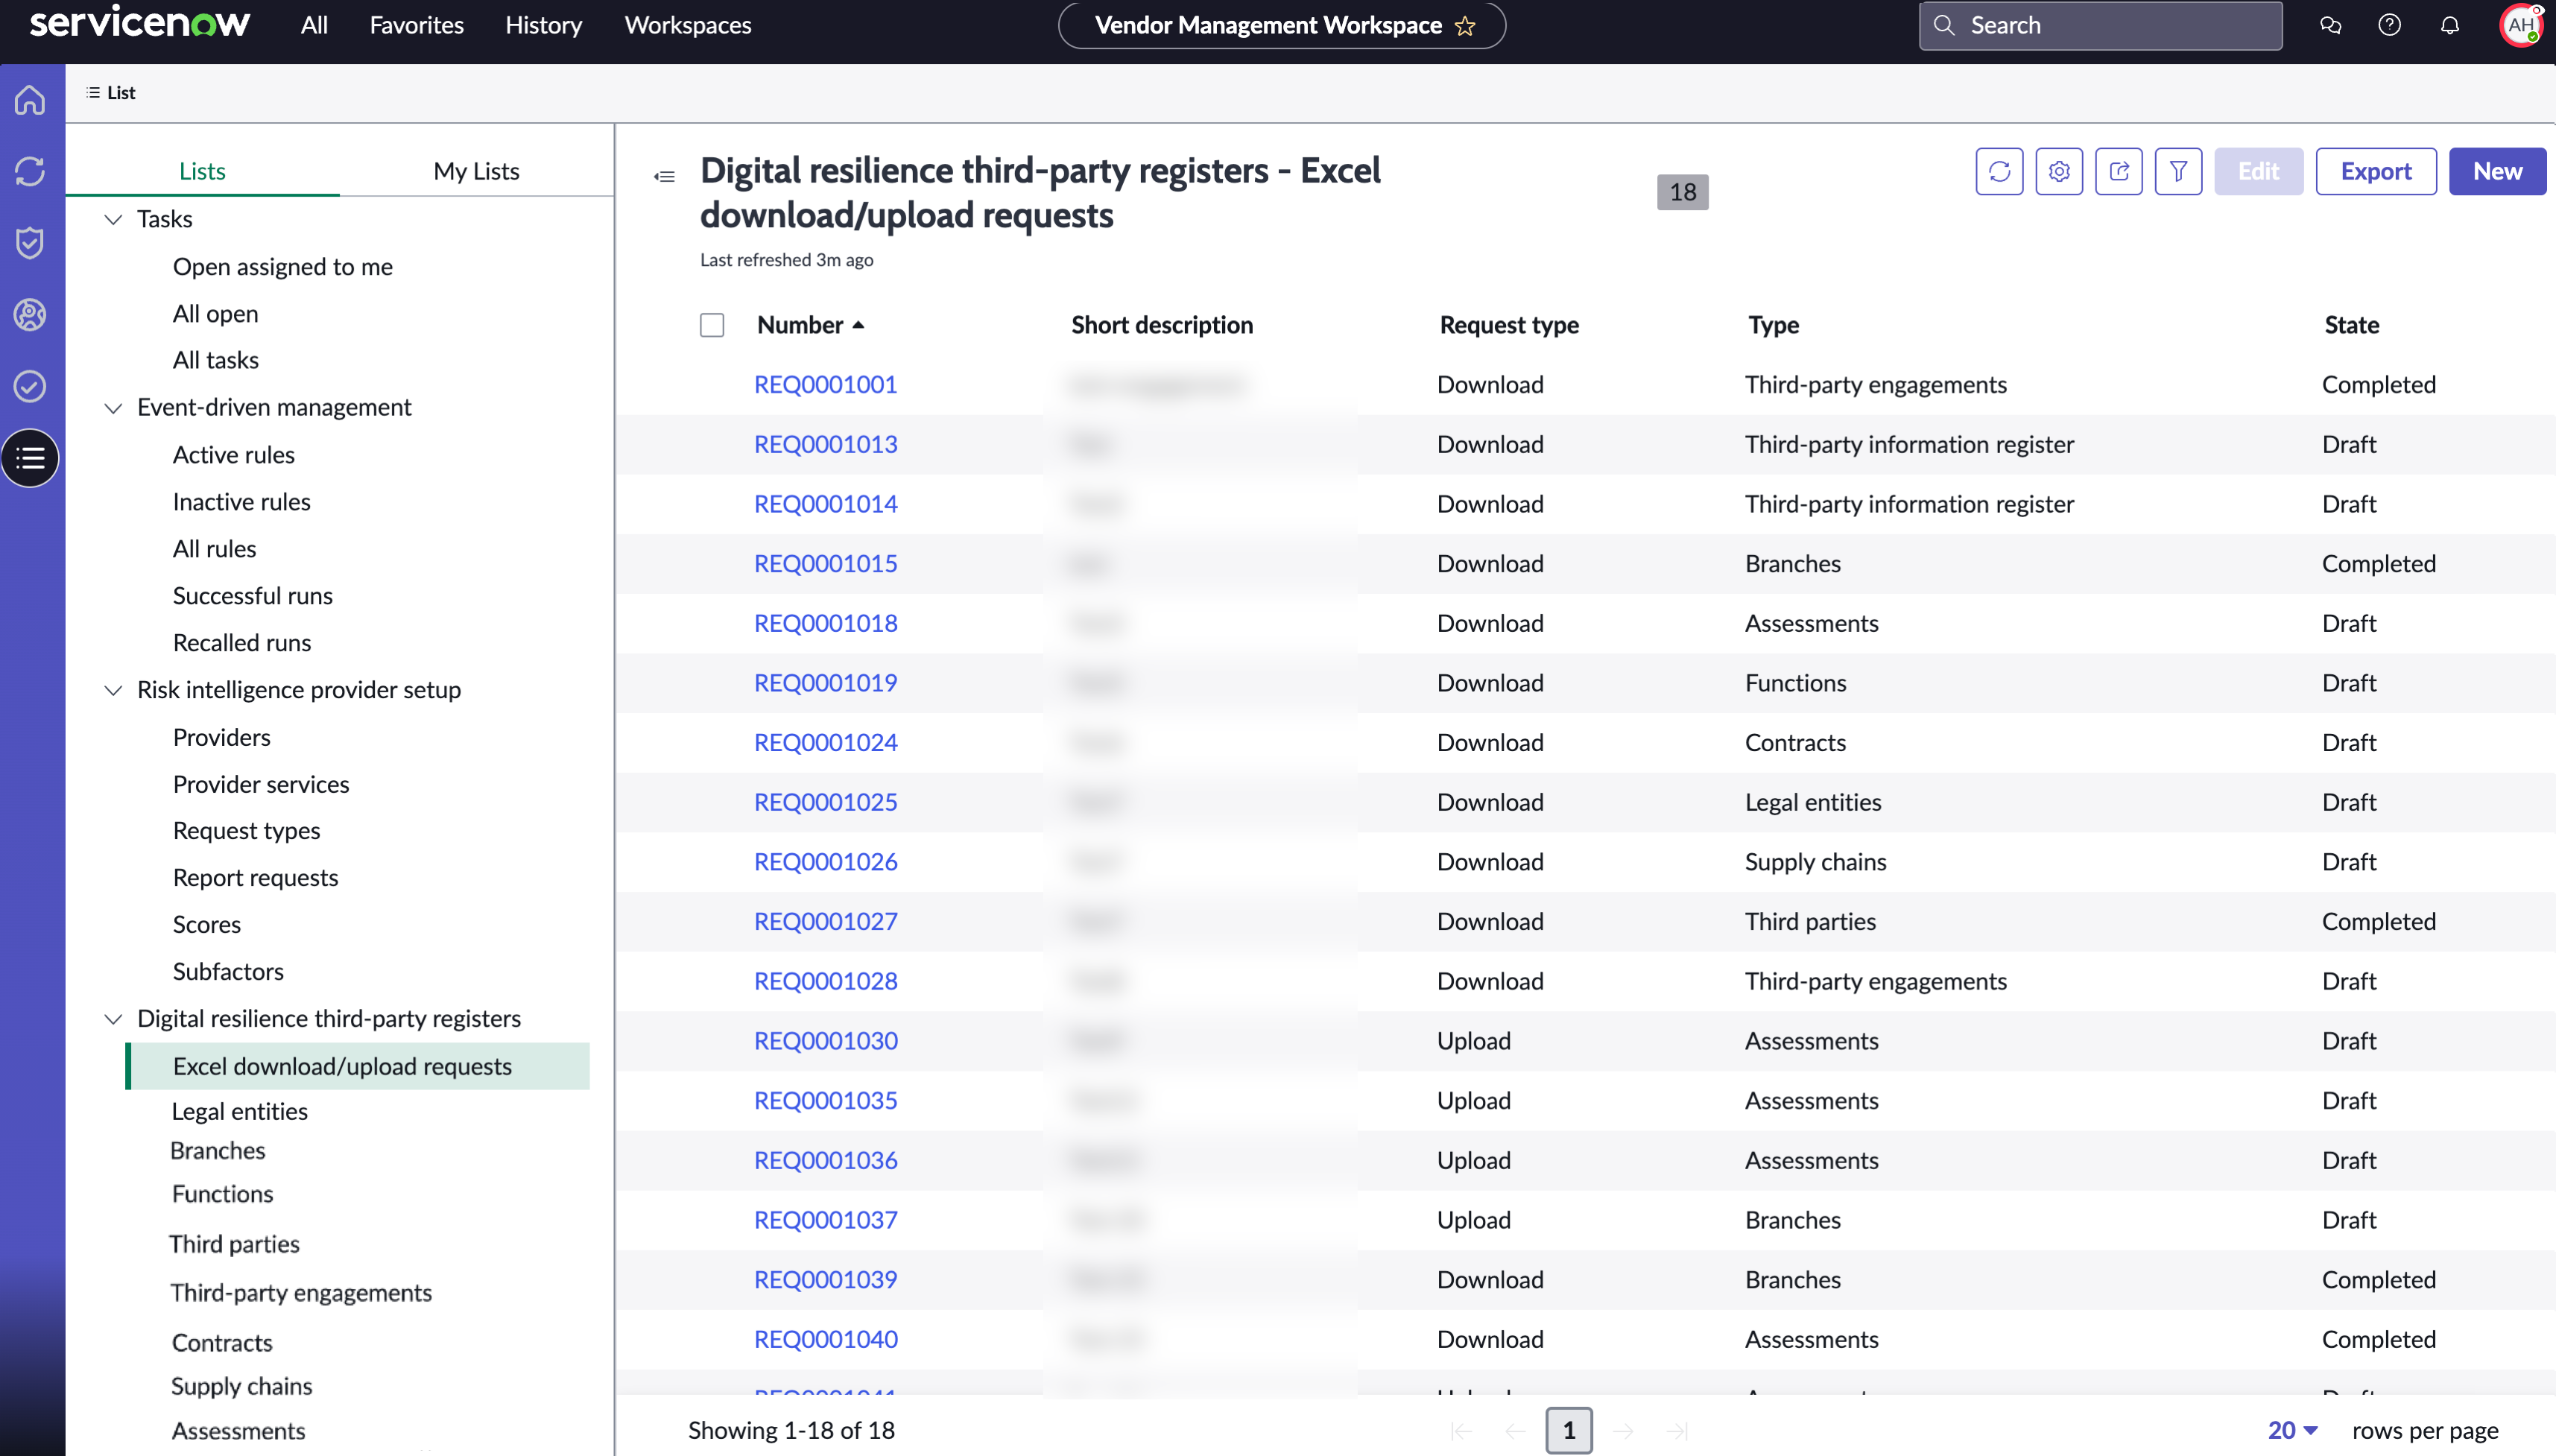Collapse Risk intelligence provider setup group
This screenshot has width=2556, height=1456.
[x=113, y=690]
